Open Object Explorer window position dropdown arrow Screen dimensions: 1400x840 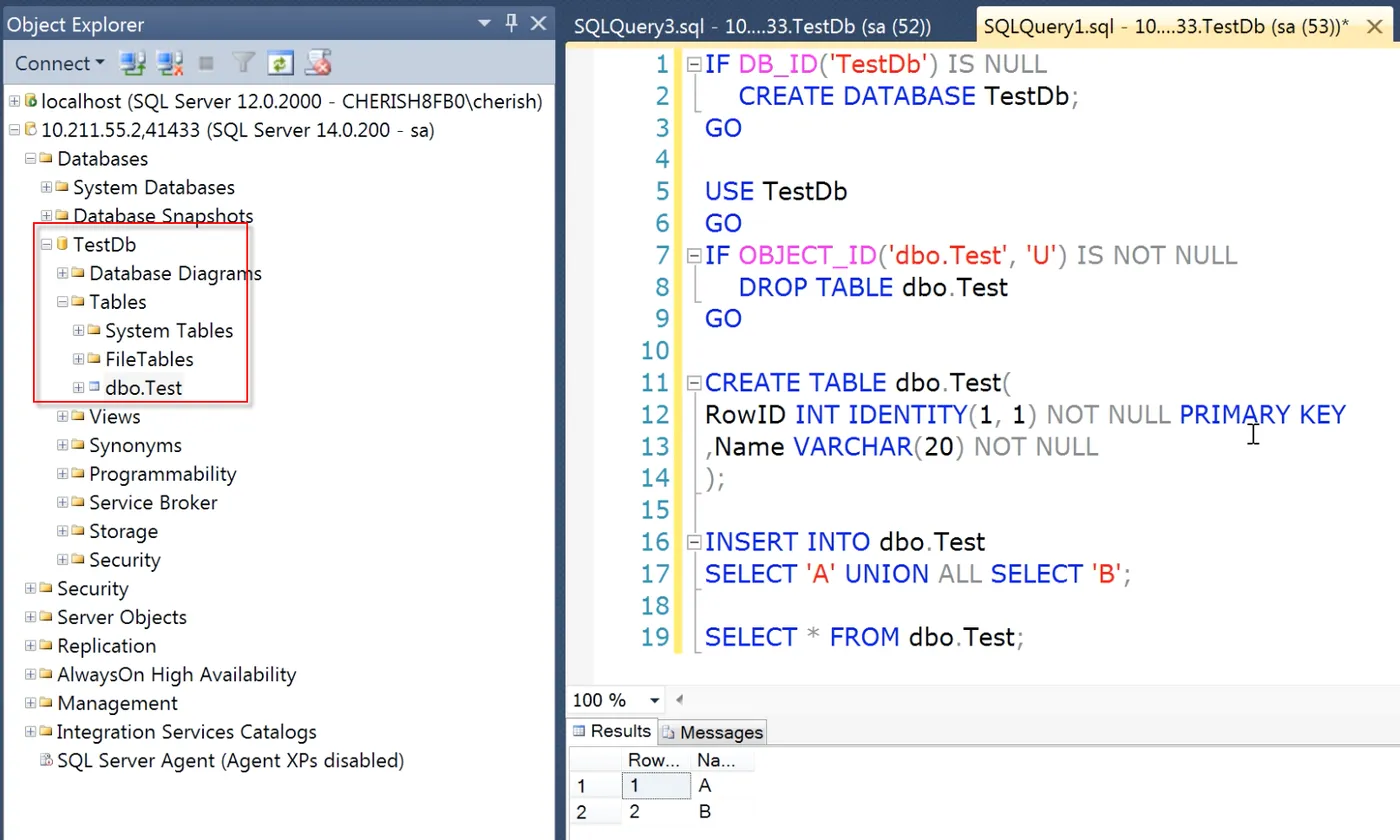pyautogui.click(x=485, y=23)
